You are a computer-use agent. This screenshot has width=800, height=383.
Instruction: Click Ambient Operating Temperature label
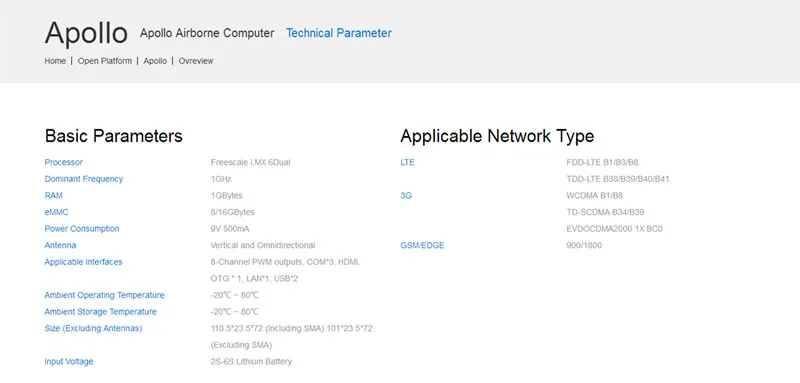pyautogui.click(x=105, y=295)
